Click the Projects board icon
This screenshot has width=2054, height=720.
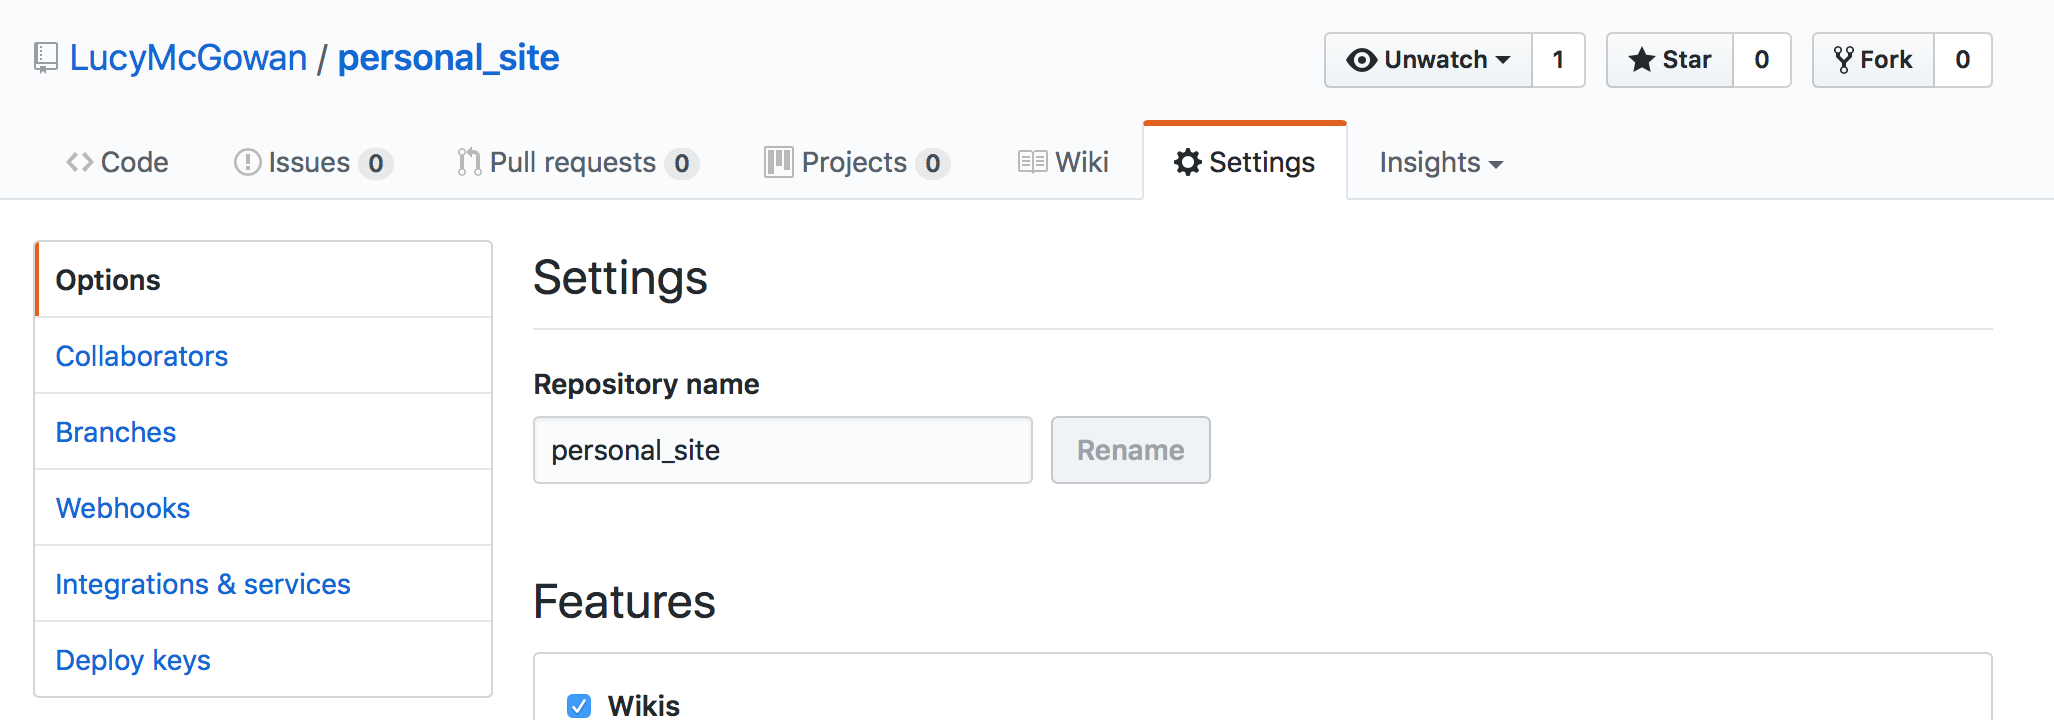pos(778,162)
